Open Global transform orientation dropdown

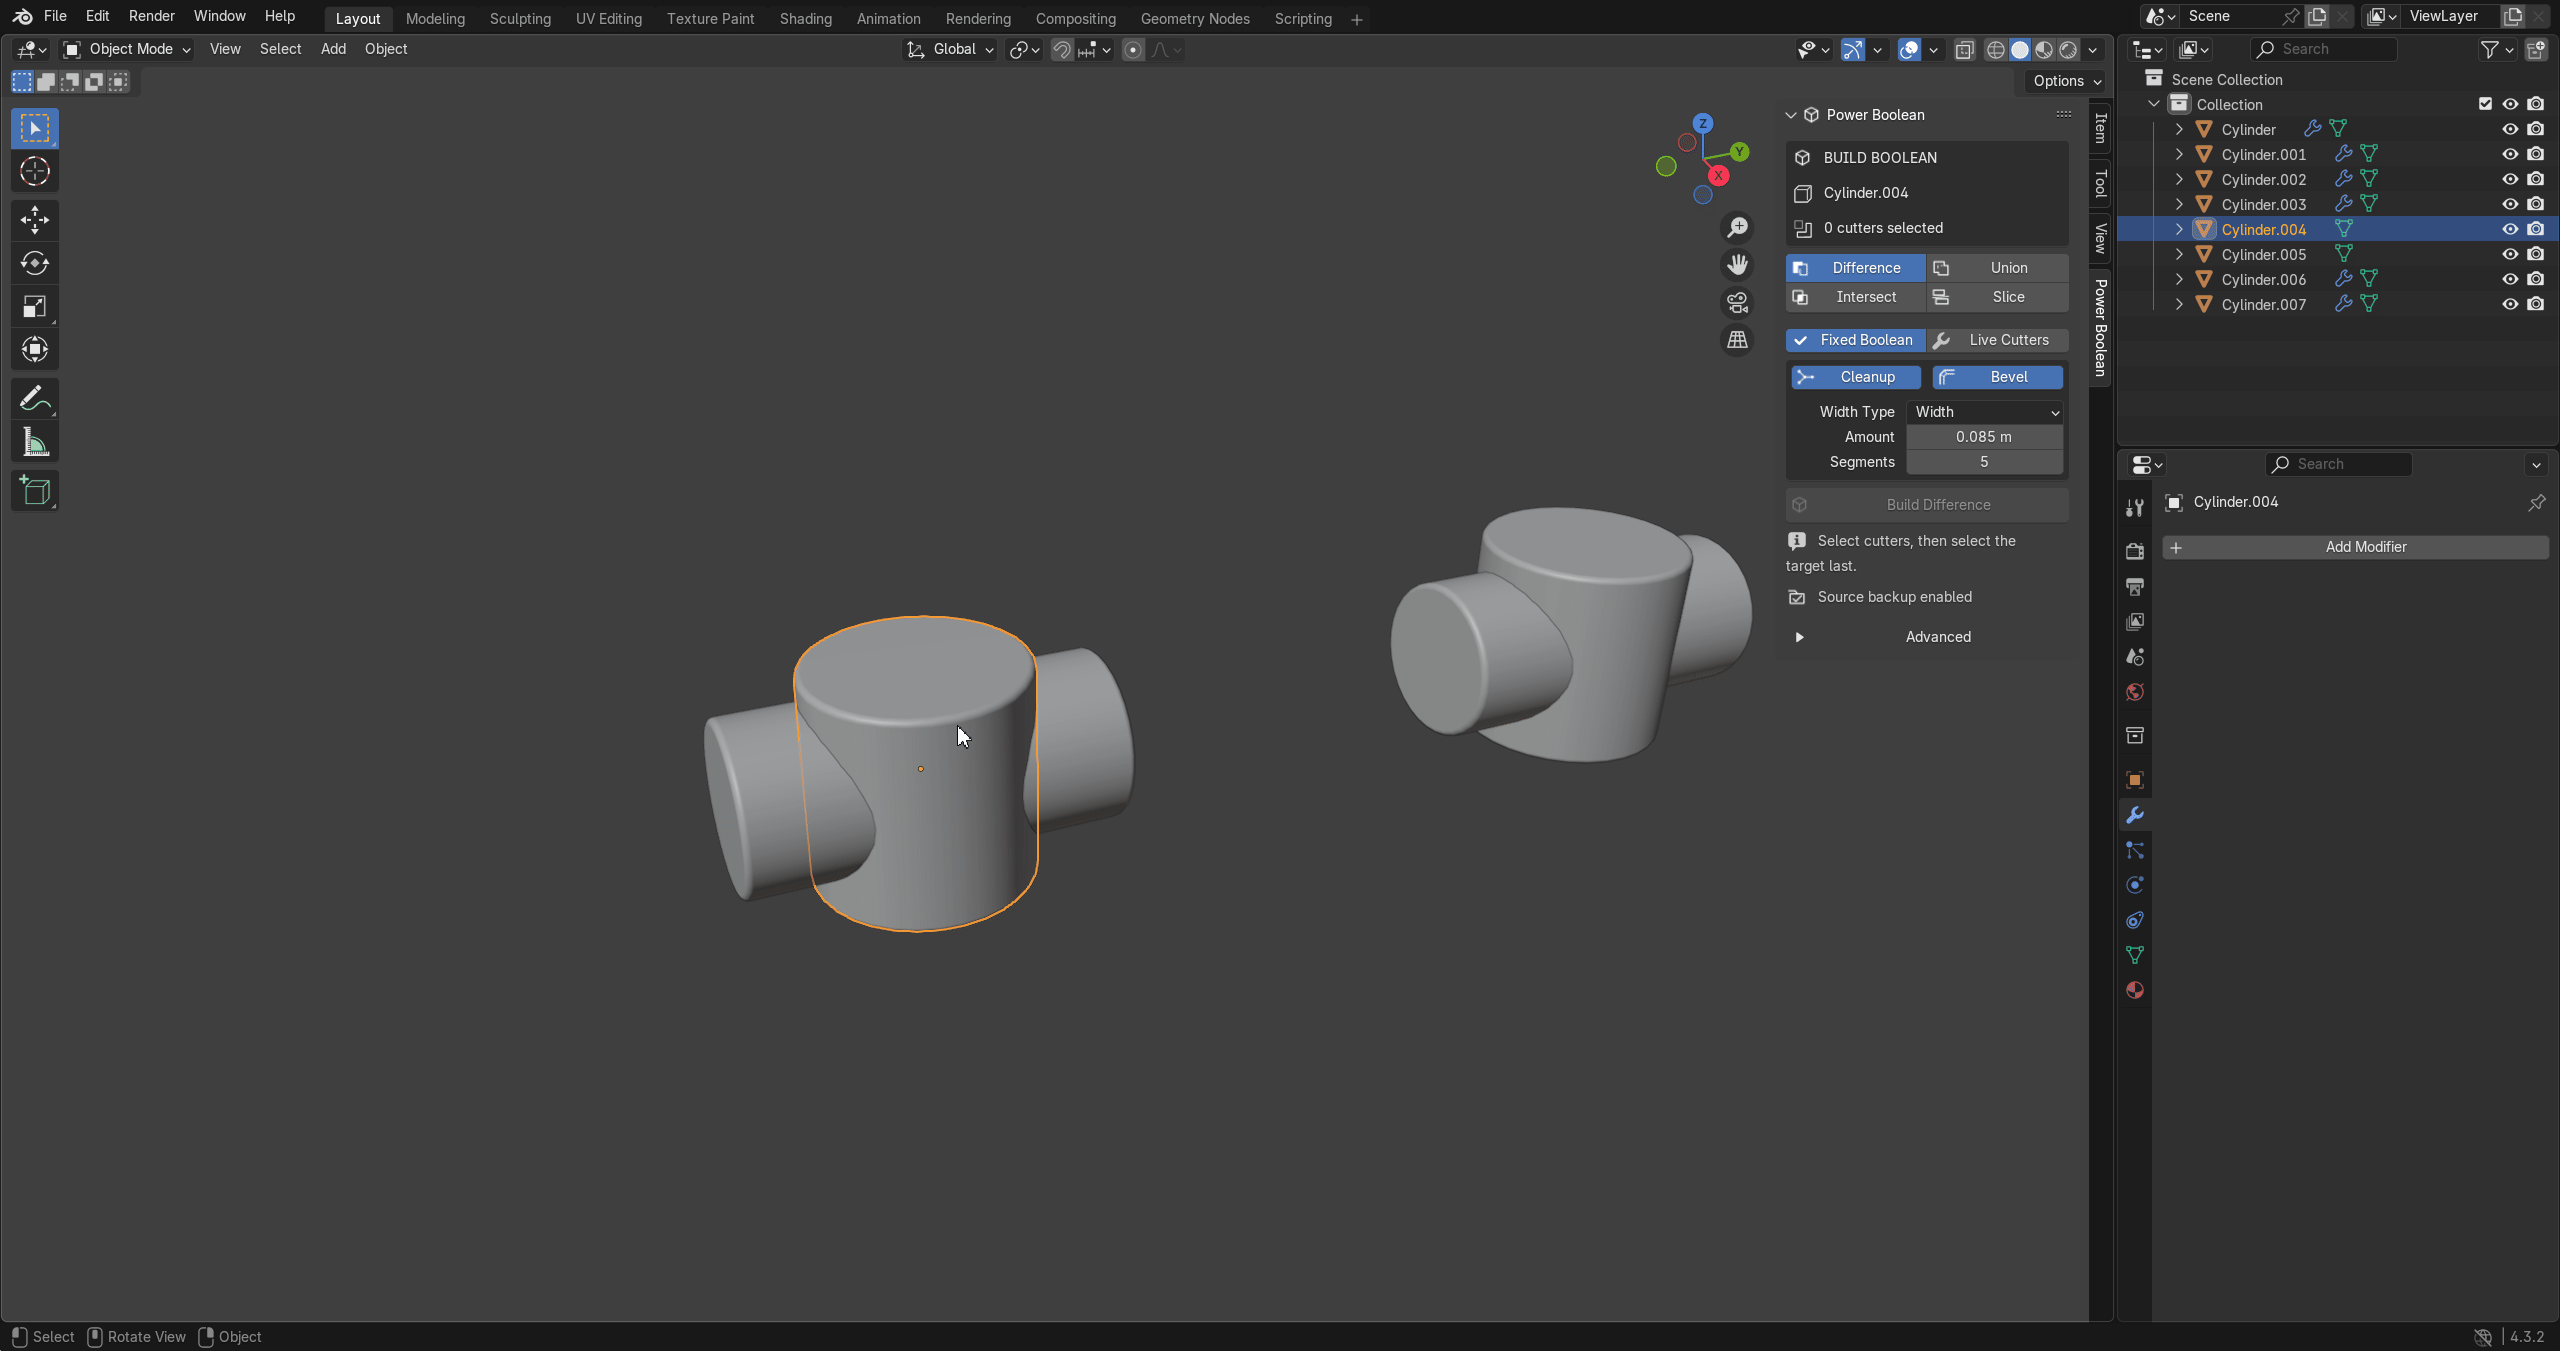point(951,49)
